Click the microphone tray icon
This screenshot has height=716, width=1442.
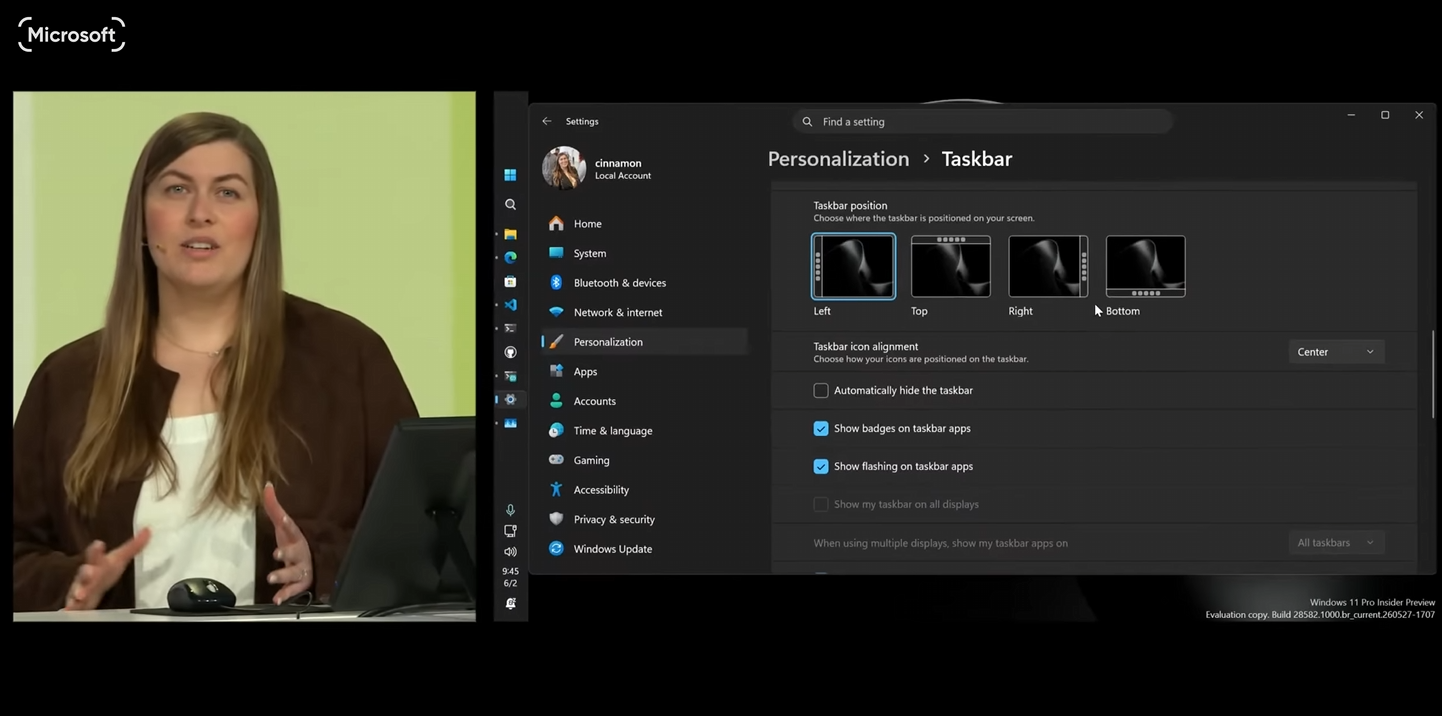(510, 510)
